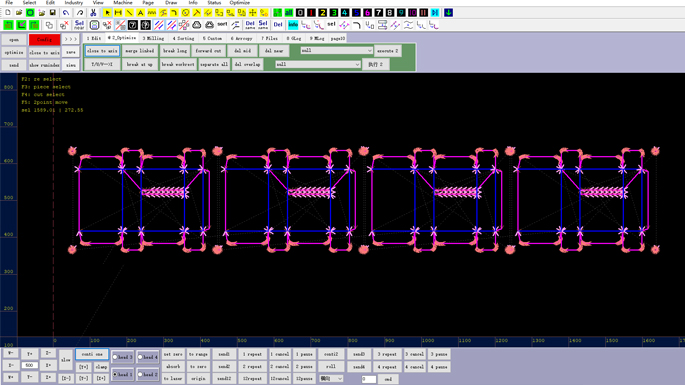Click the 'Sel same' icon
685x385 pixels.
pos(263,25)
